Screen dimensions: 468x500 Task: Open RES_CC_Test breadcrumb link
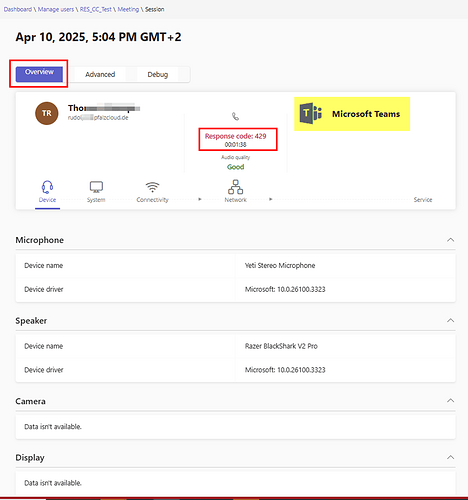point(96,9)
